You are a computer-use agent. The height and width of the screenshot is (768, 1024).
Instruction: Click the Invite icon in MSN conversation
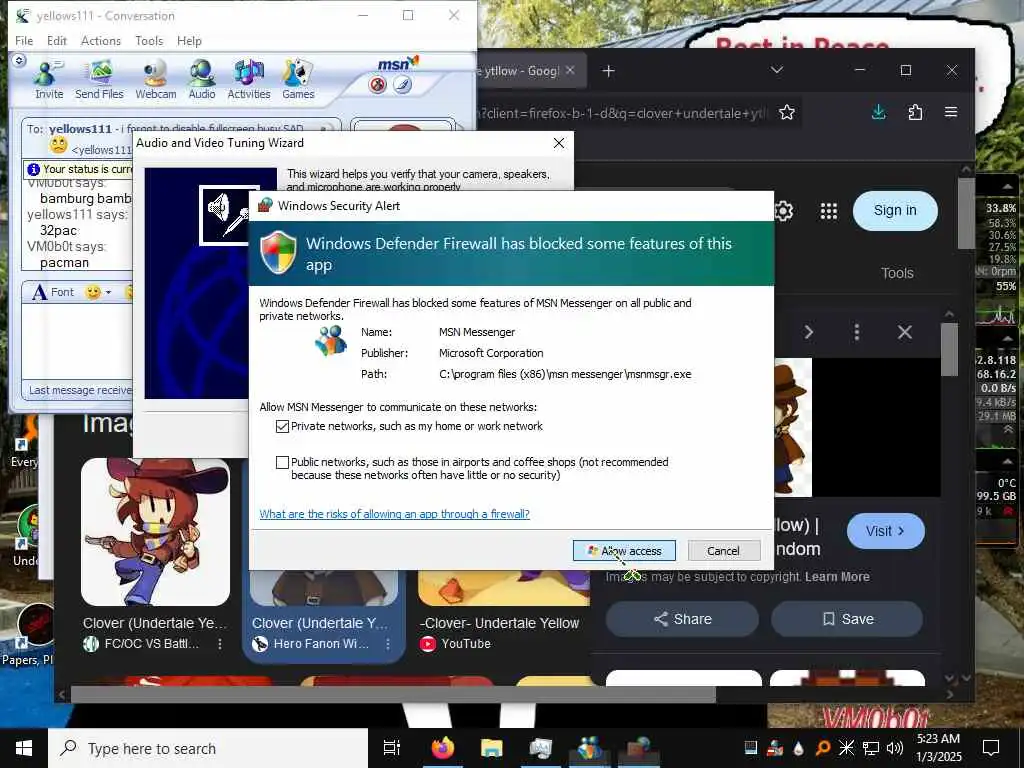[48, 80]
